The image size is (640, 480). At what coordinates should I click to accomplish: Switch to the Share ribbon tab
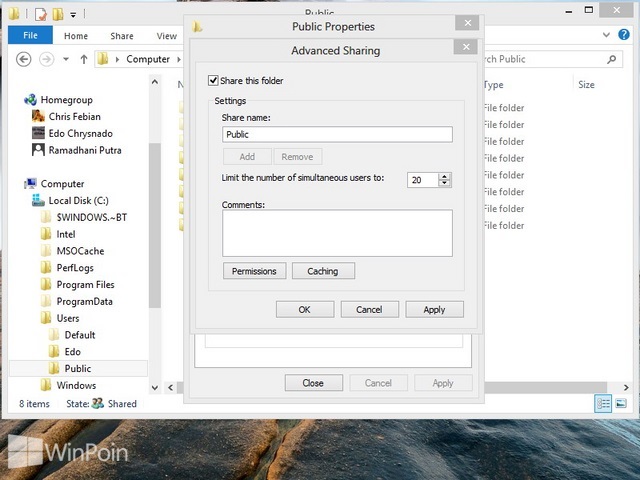(122, 36)
